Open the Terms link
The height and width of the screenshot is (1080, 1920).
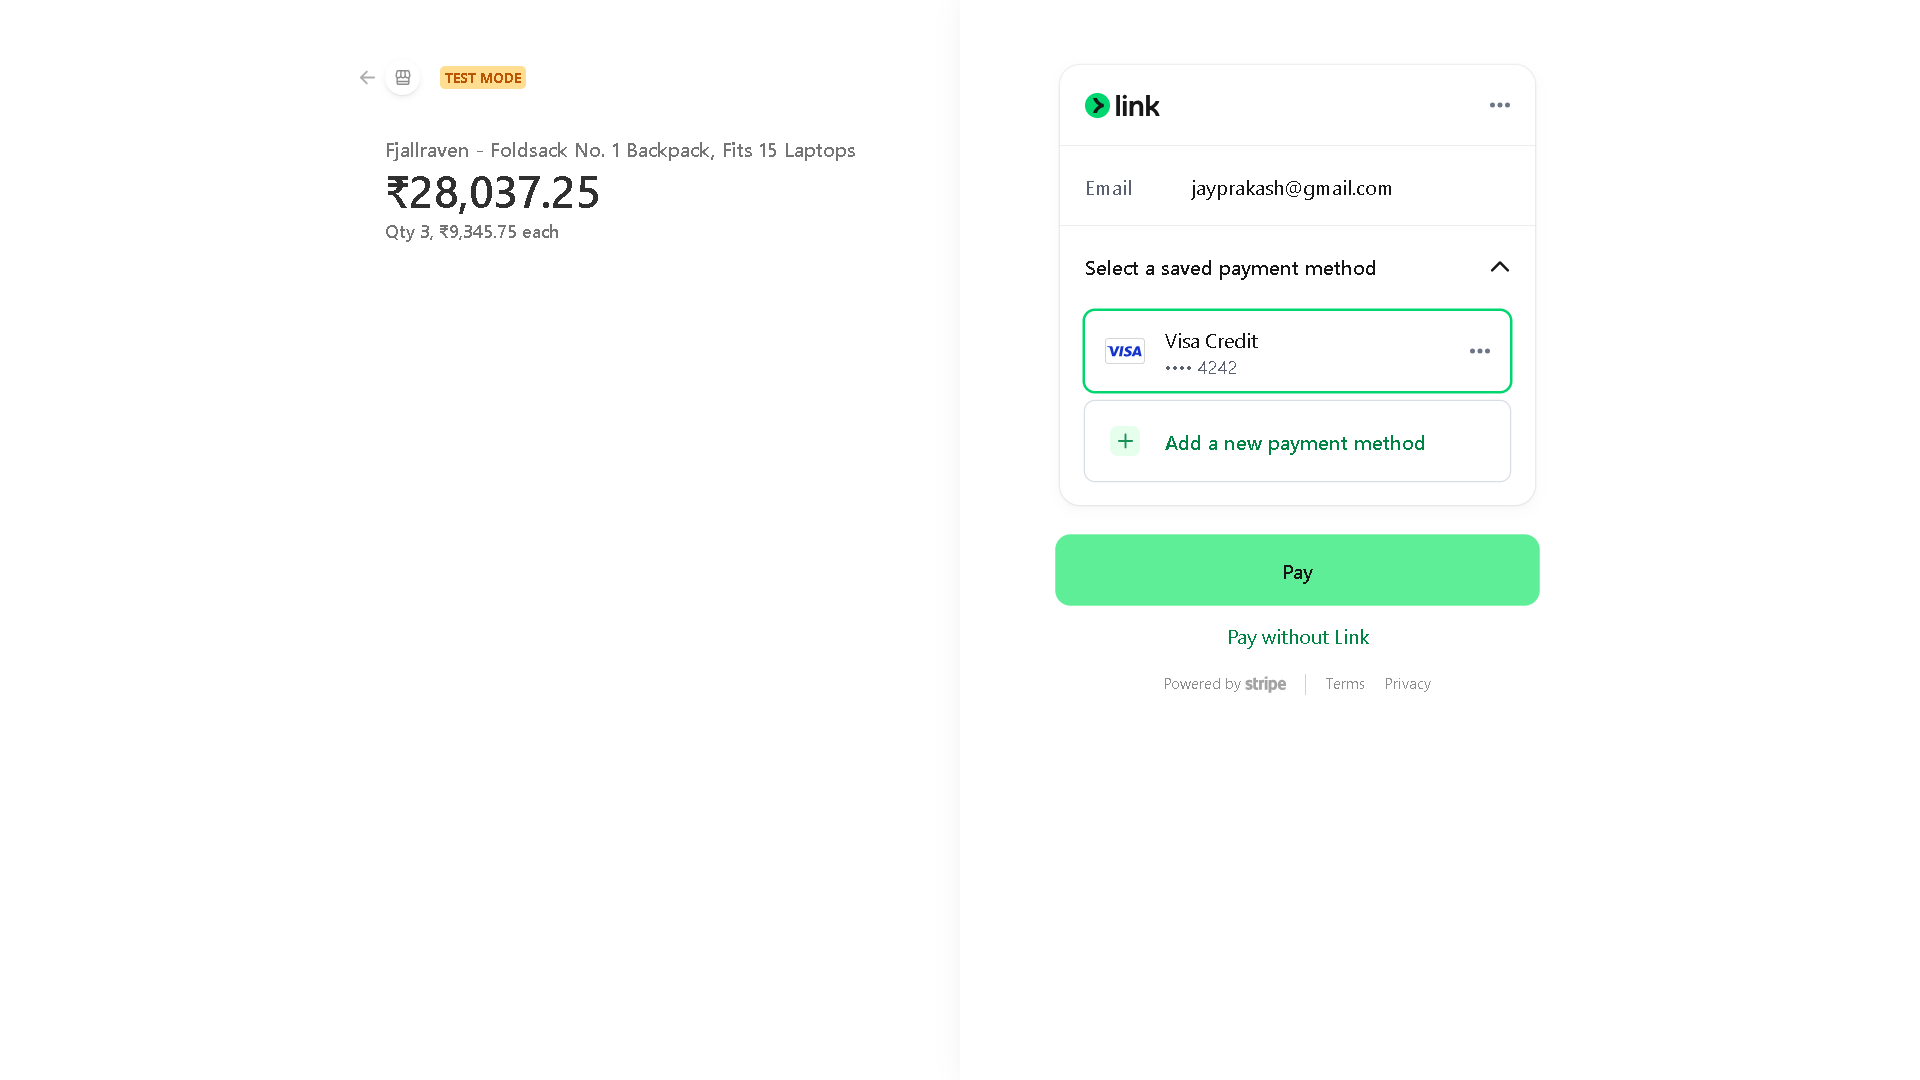click(x=1344, y=684)
